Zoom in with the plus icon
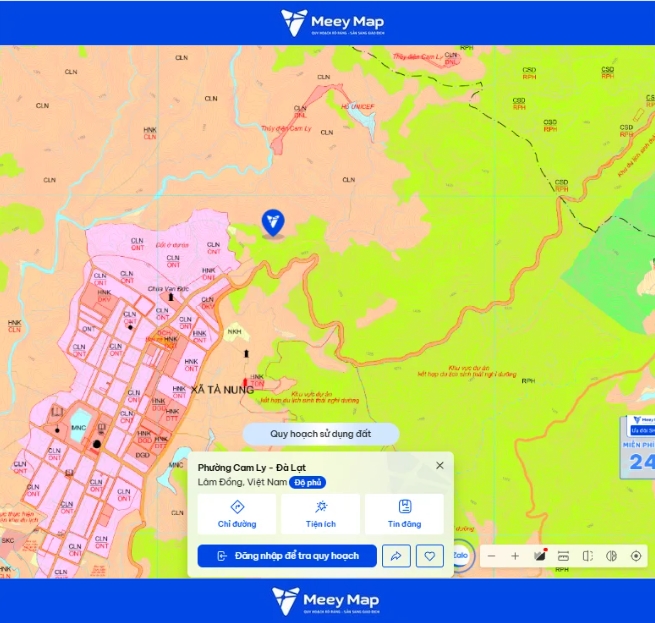 [x=515, y=556]
